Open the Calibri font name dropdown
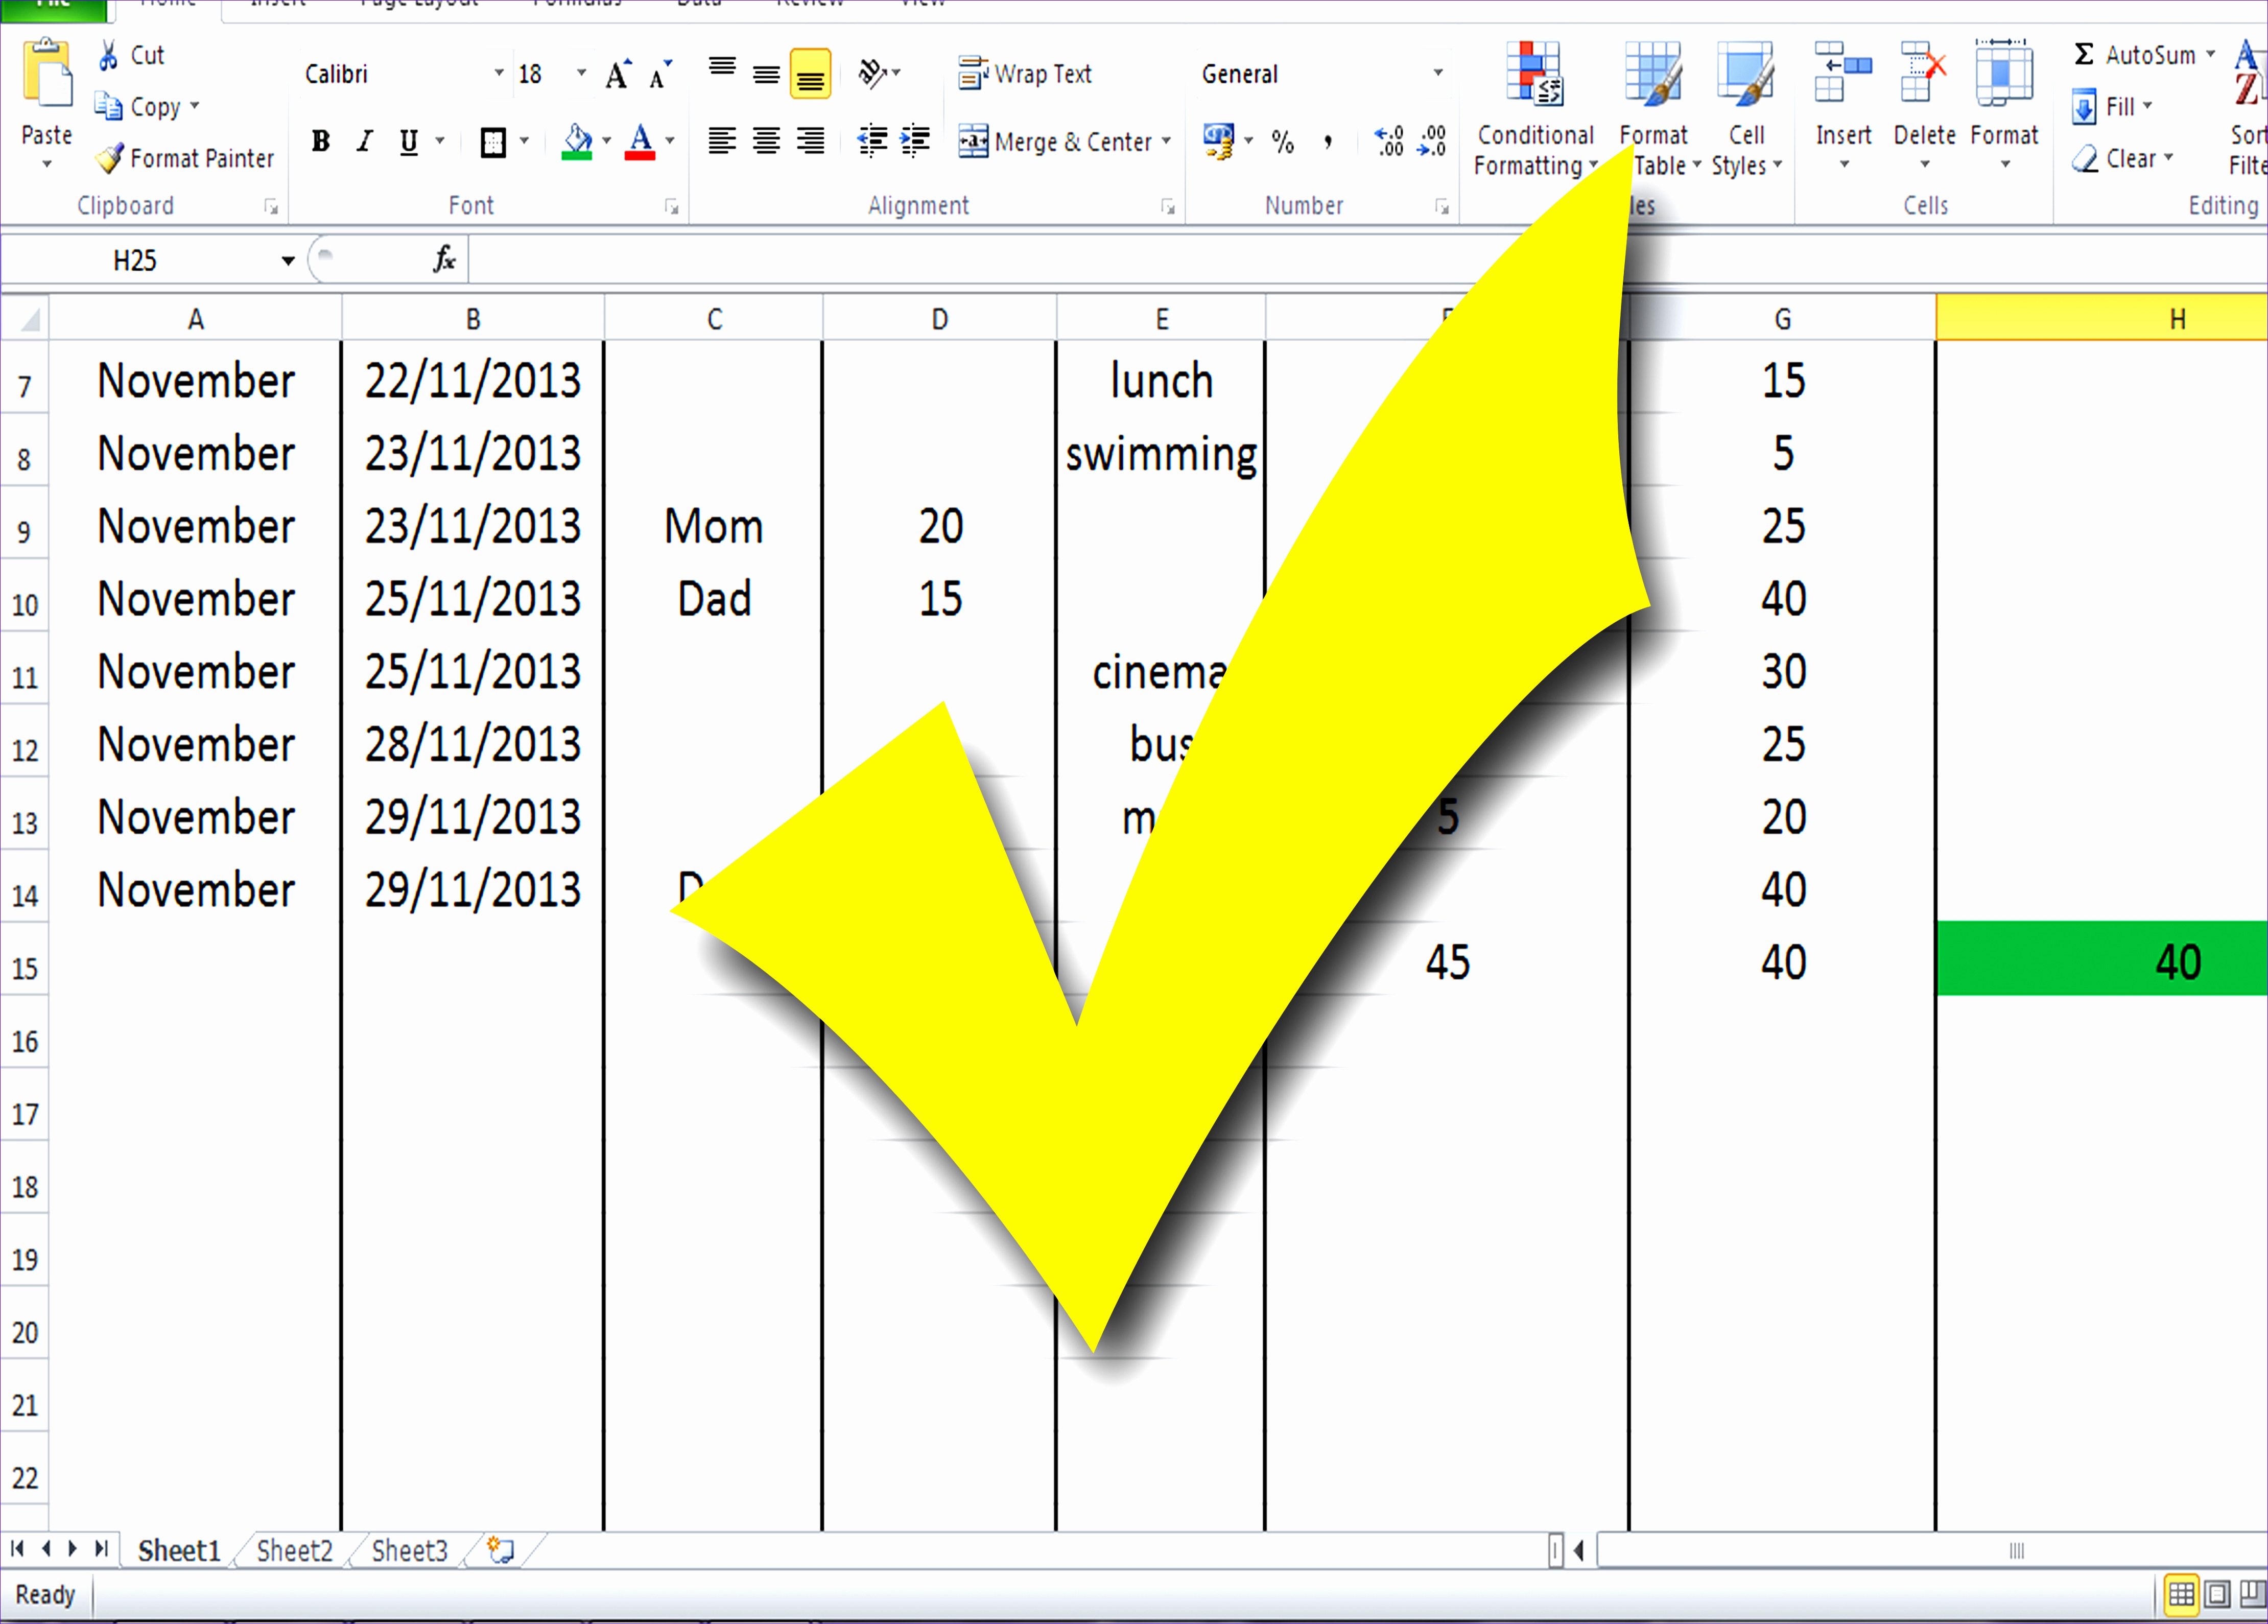This screenshot has height=1624, width=2268. point(499,74)
